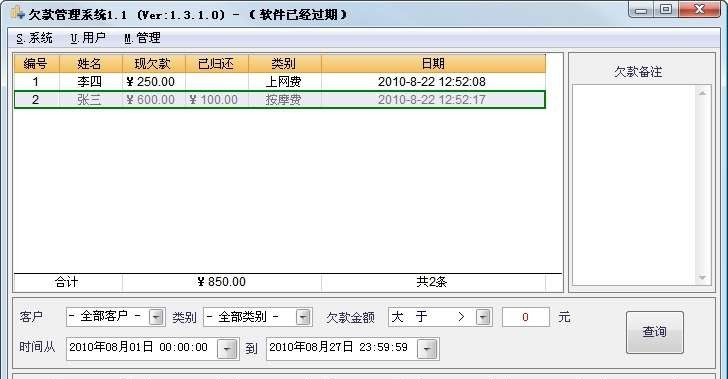
Task: Click the 查询 button
Action: 654,332
